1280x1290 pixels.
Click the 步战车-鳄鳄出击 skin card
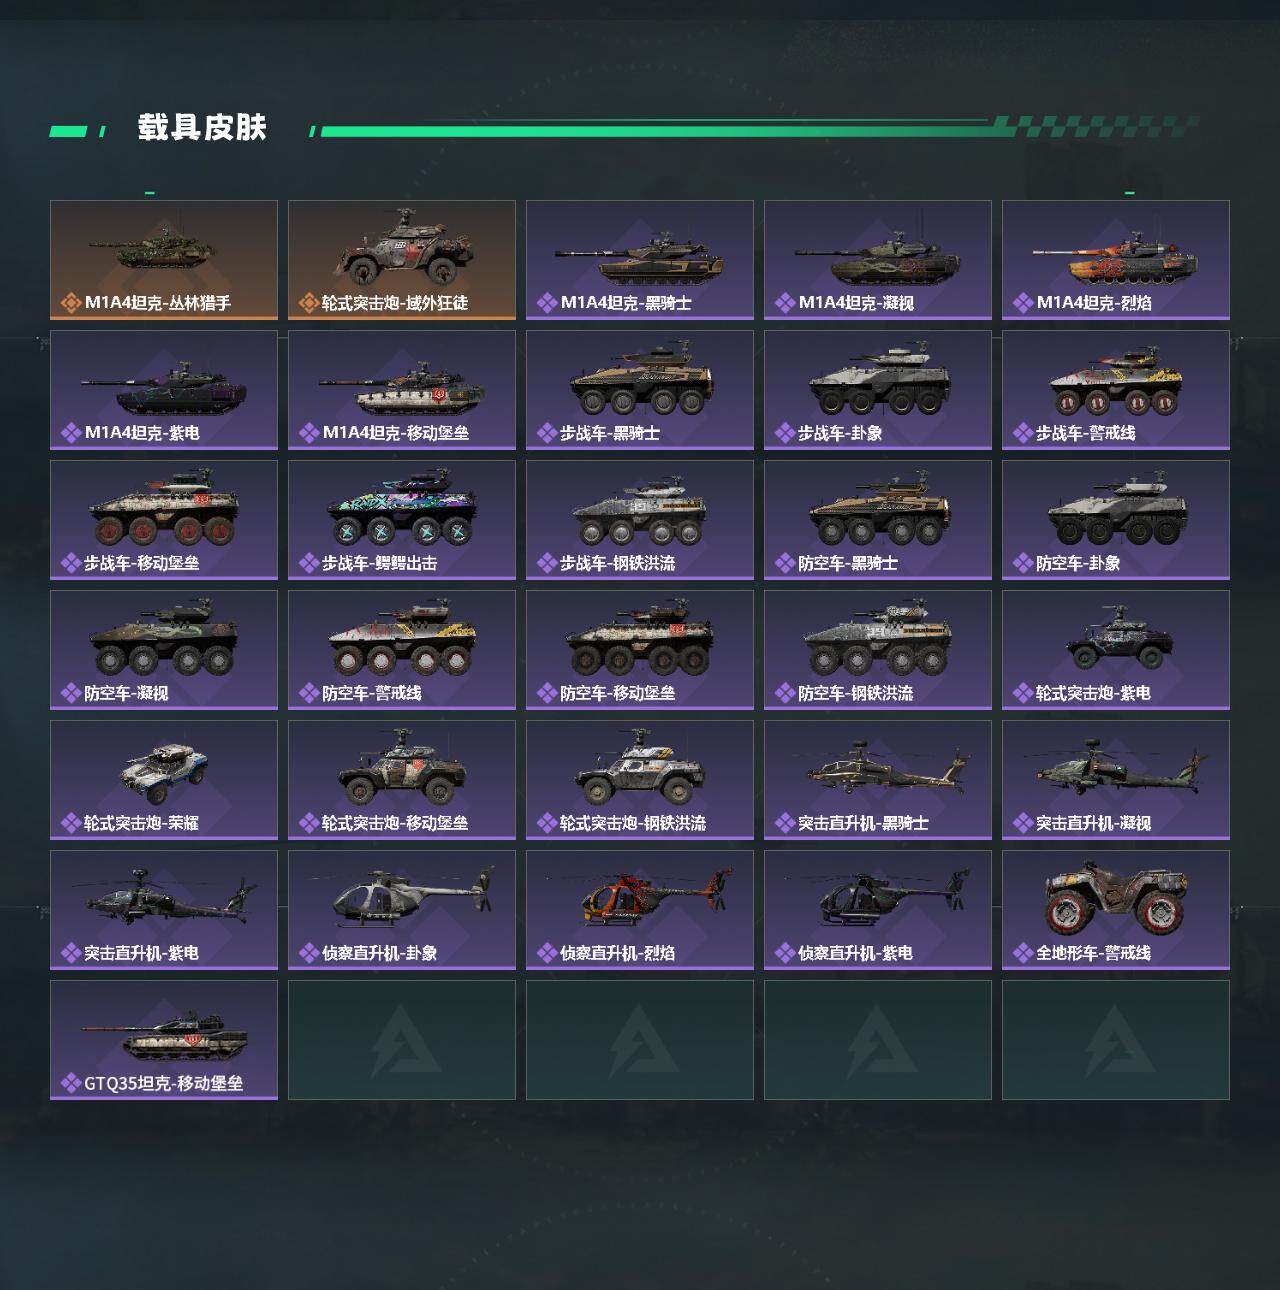click(x=402, y=520)
